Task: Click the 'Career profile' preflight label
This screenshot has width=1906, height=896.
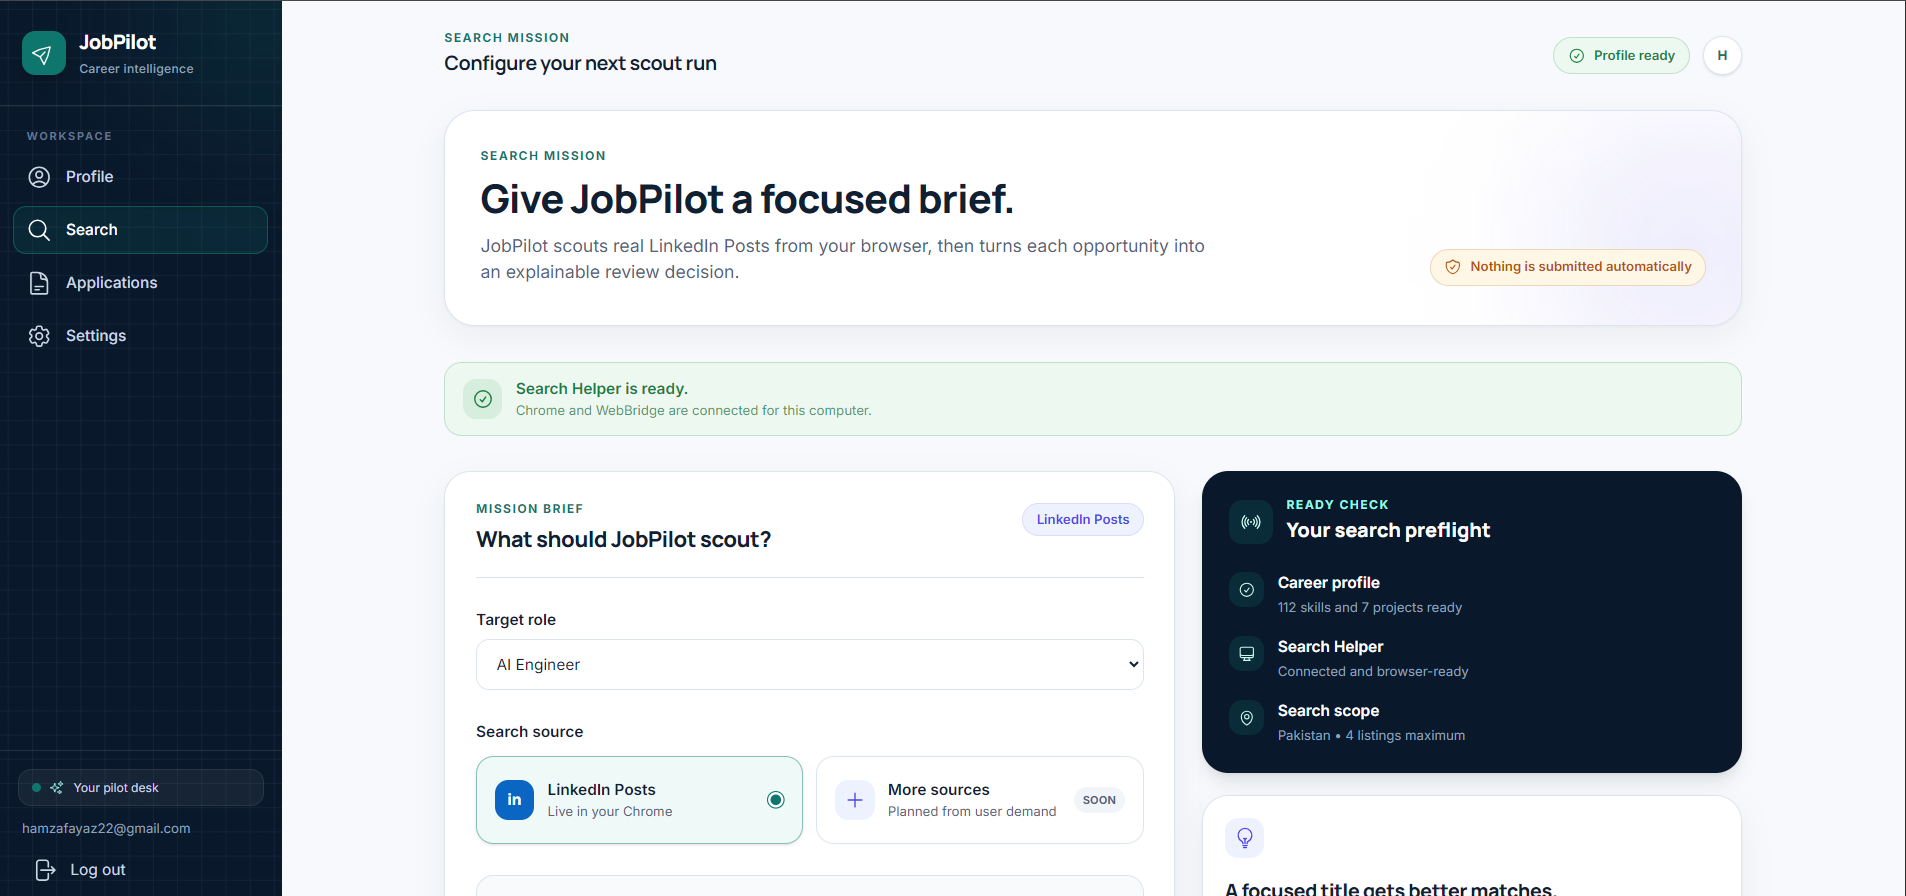Action: pyautogui.click(x=1329, y=583)
